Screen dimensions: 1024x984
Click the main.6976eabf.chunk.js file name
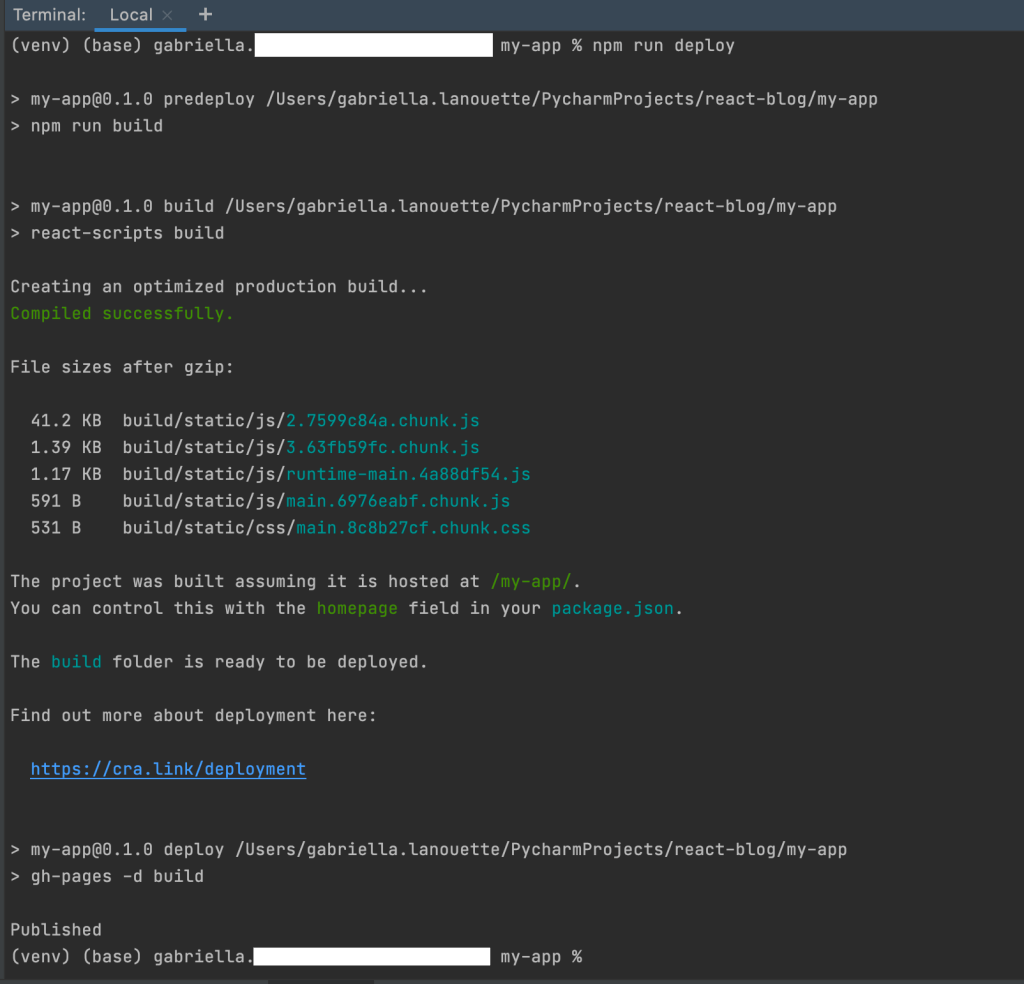[398, 501]
